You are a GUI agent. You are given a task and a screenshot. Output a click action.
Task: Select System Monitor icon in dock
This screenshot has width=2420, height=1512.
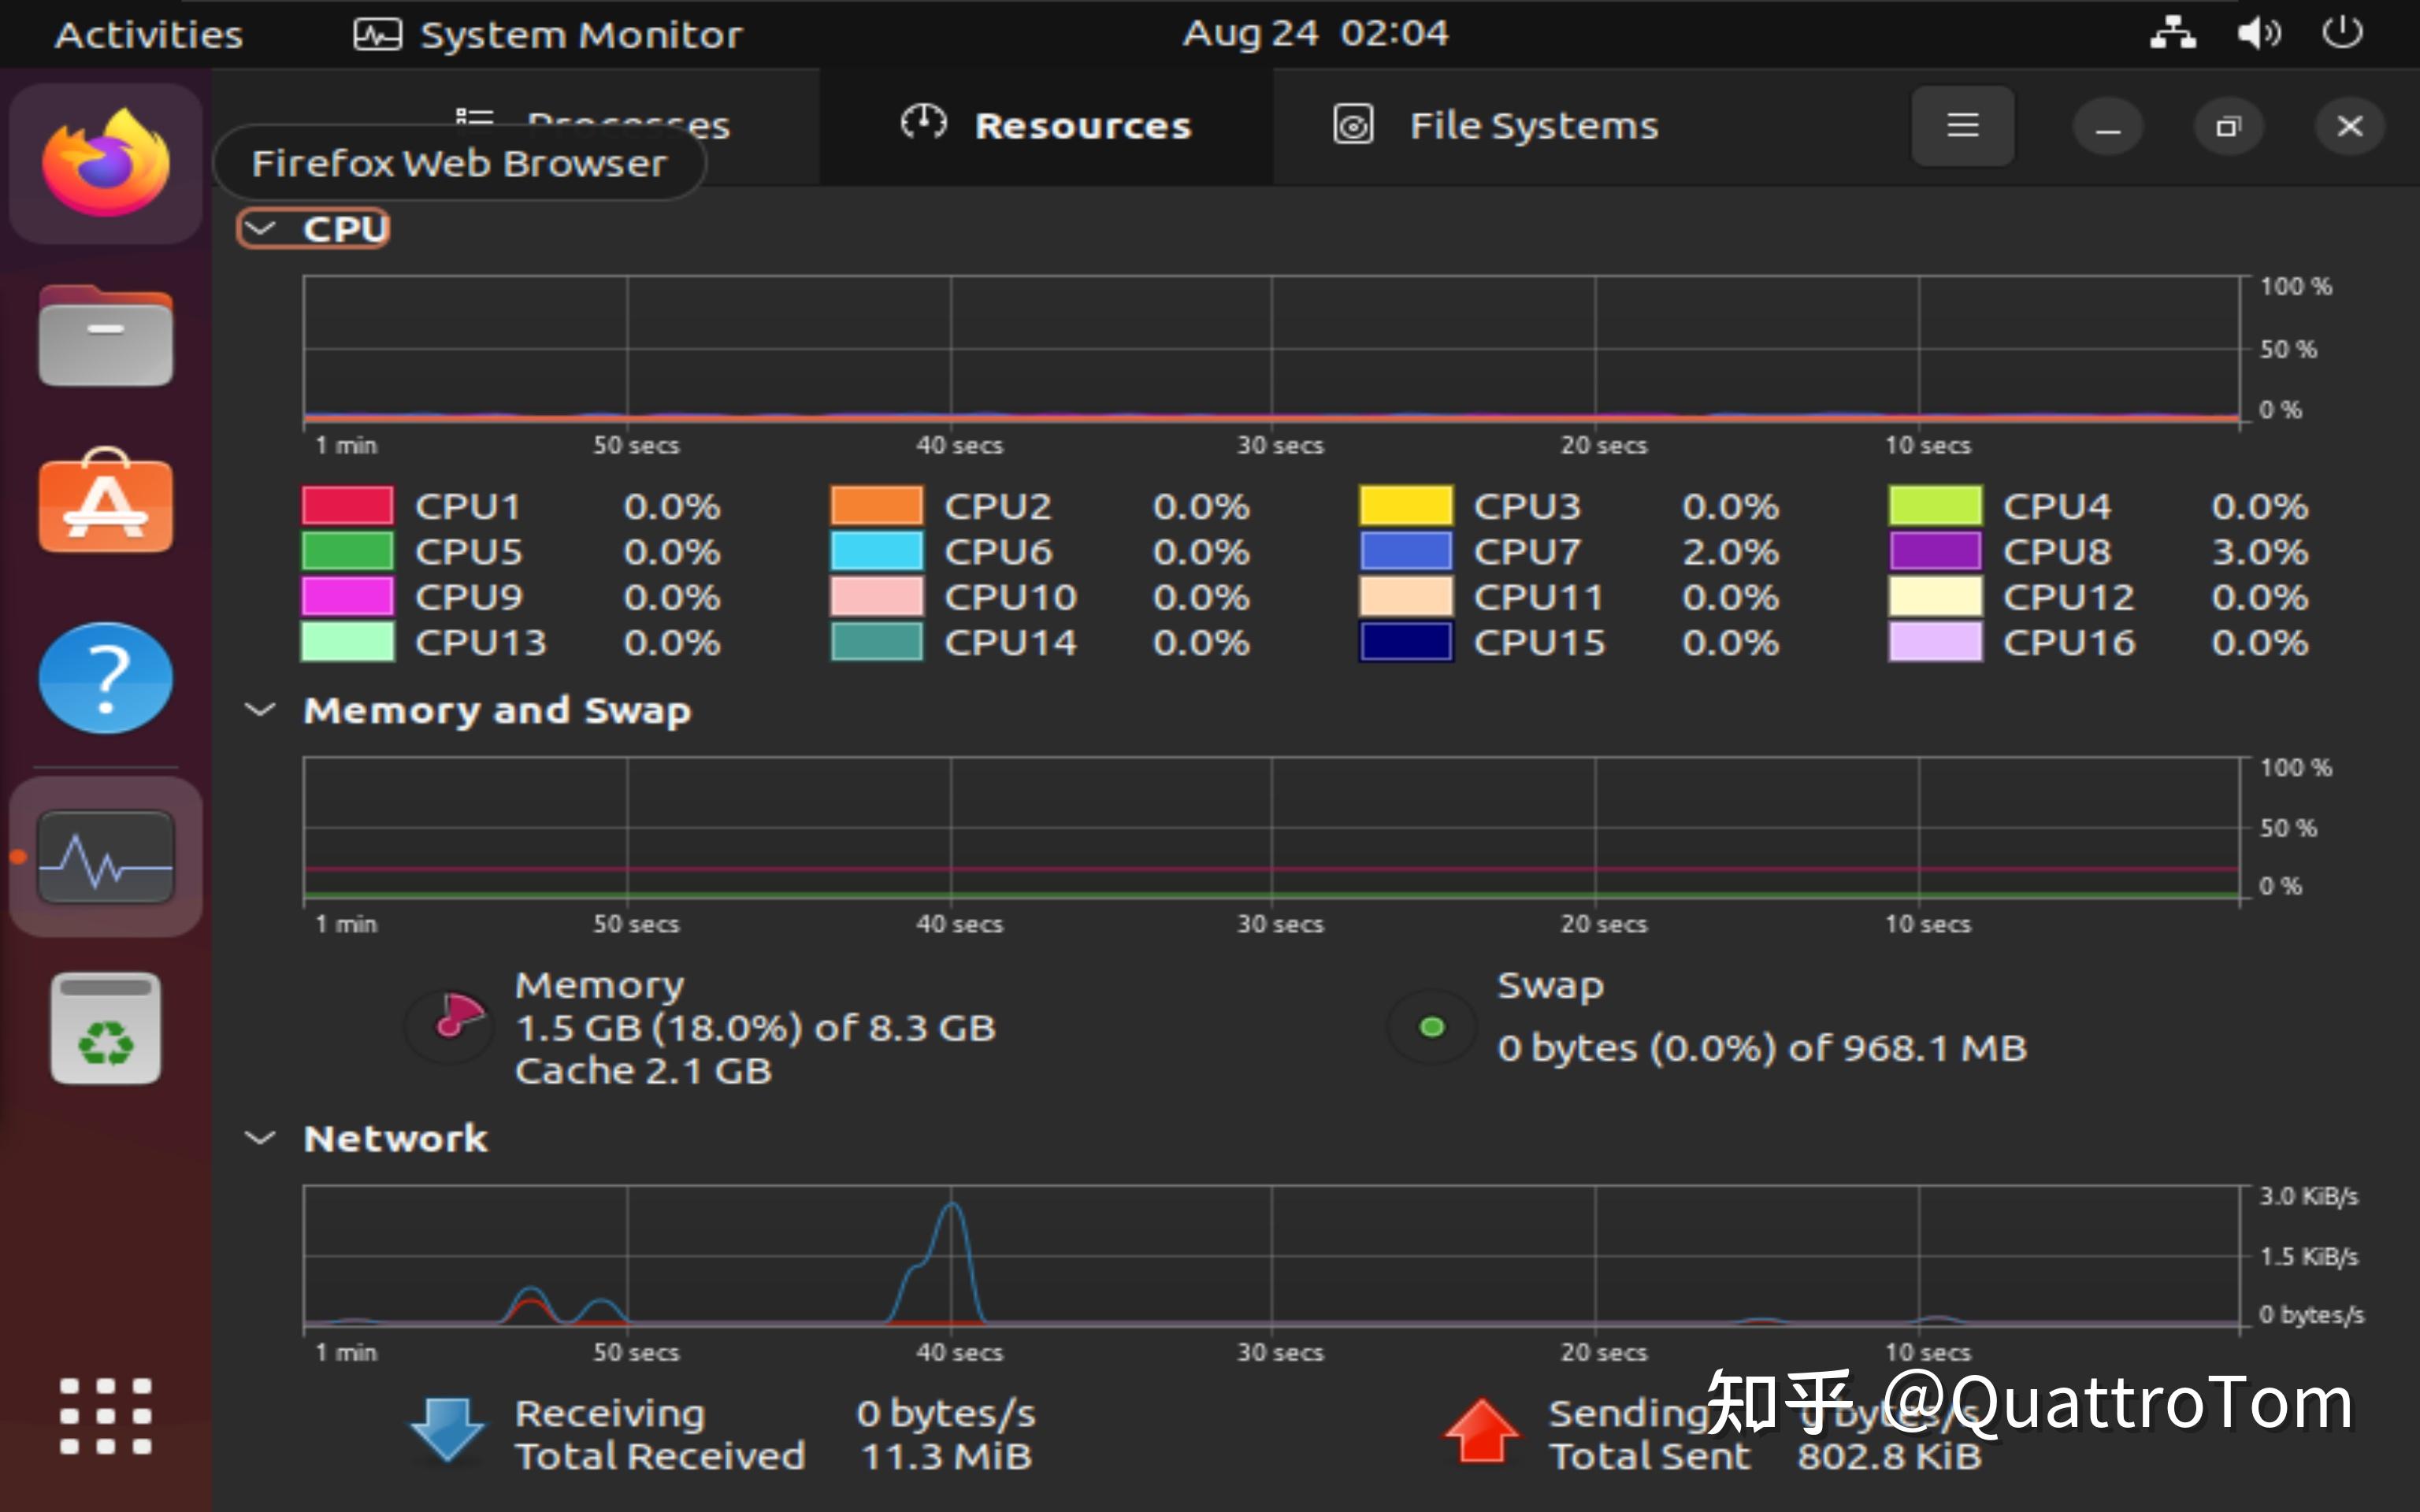(x=106, y=857)
